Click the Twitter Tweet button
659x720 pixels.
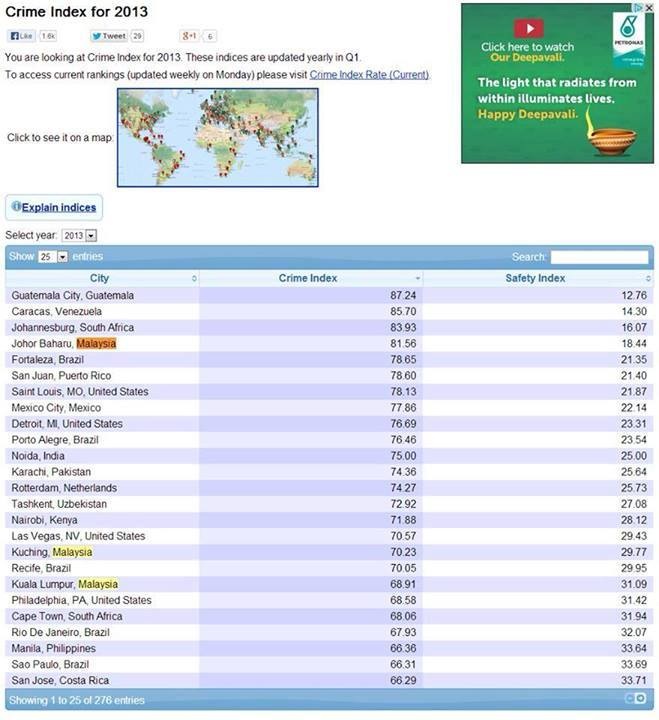(x=109, y=36)
